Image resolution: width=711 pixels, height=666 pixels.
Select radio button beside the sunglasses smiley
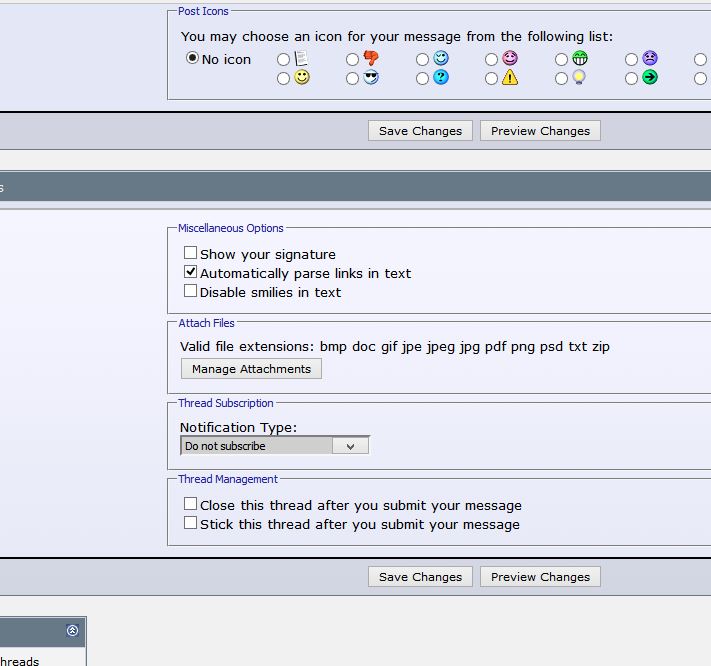pyautogui.click(x=352, y=79)
